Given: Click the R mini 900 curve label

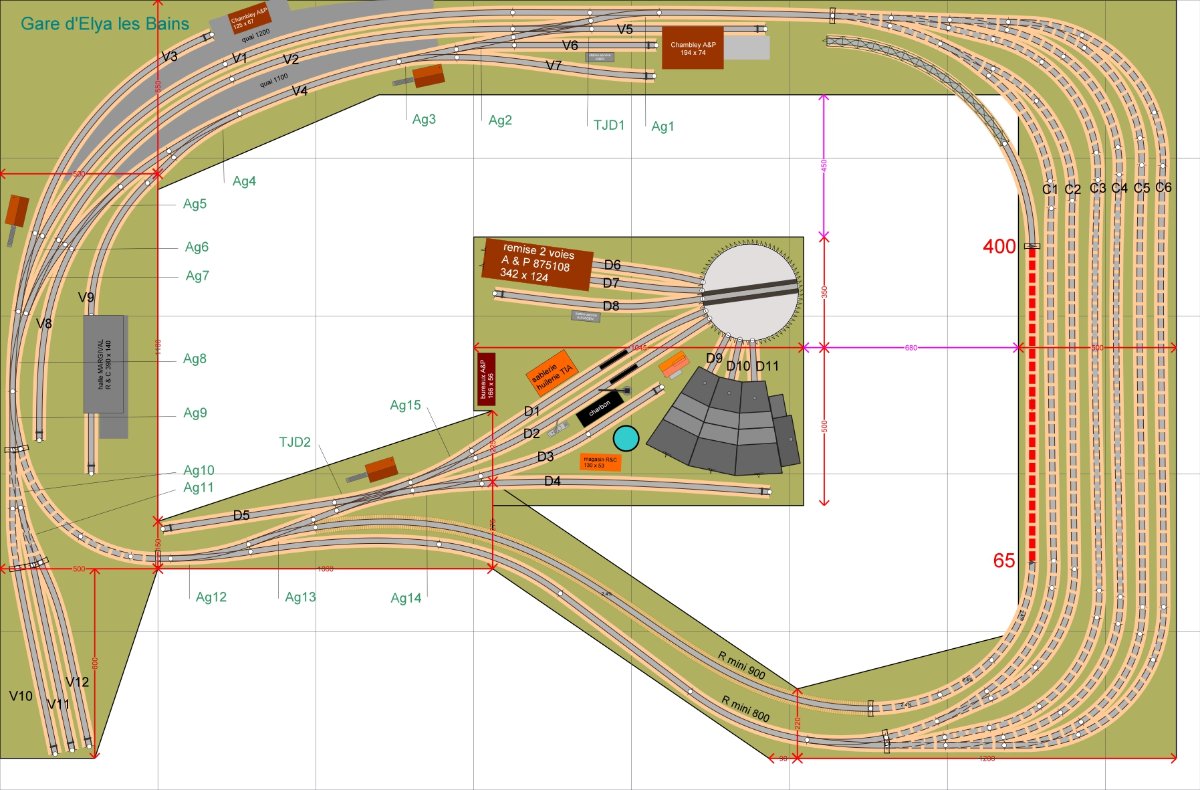Looking at the screenshot, I should 742,666.
